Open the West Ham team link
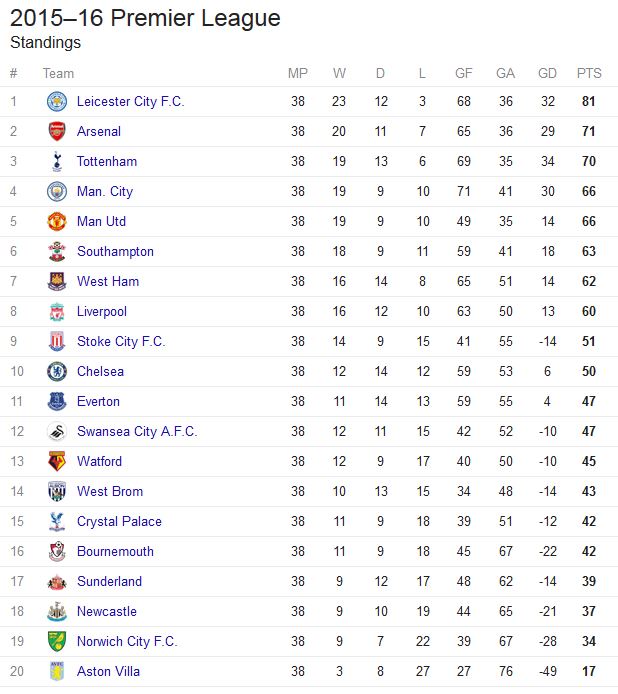The image size is (618, 694). point(108,281)
